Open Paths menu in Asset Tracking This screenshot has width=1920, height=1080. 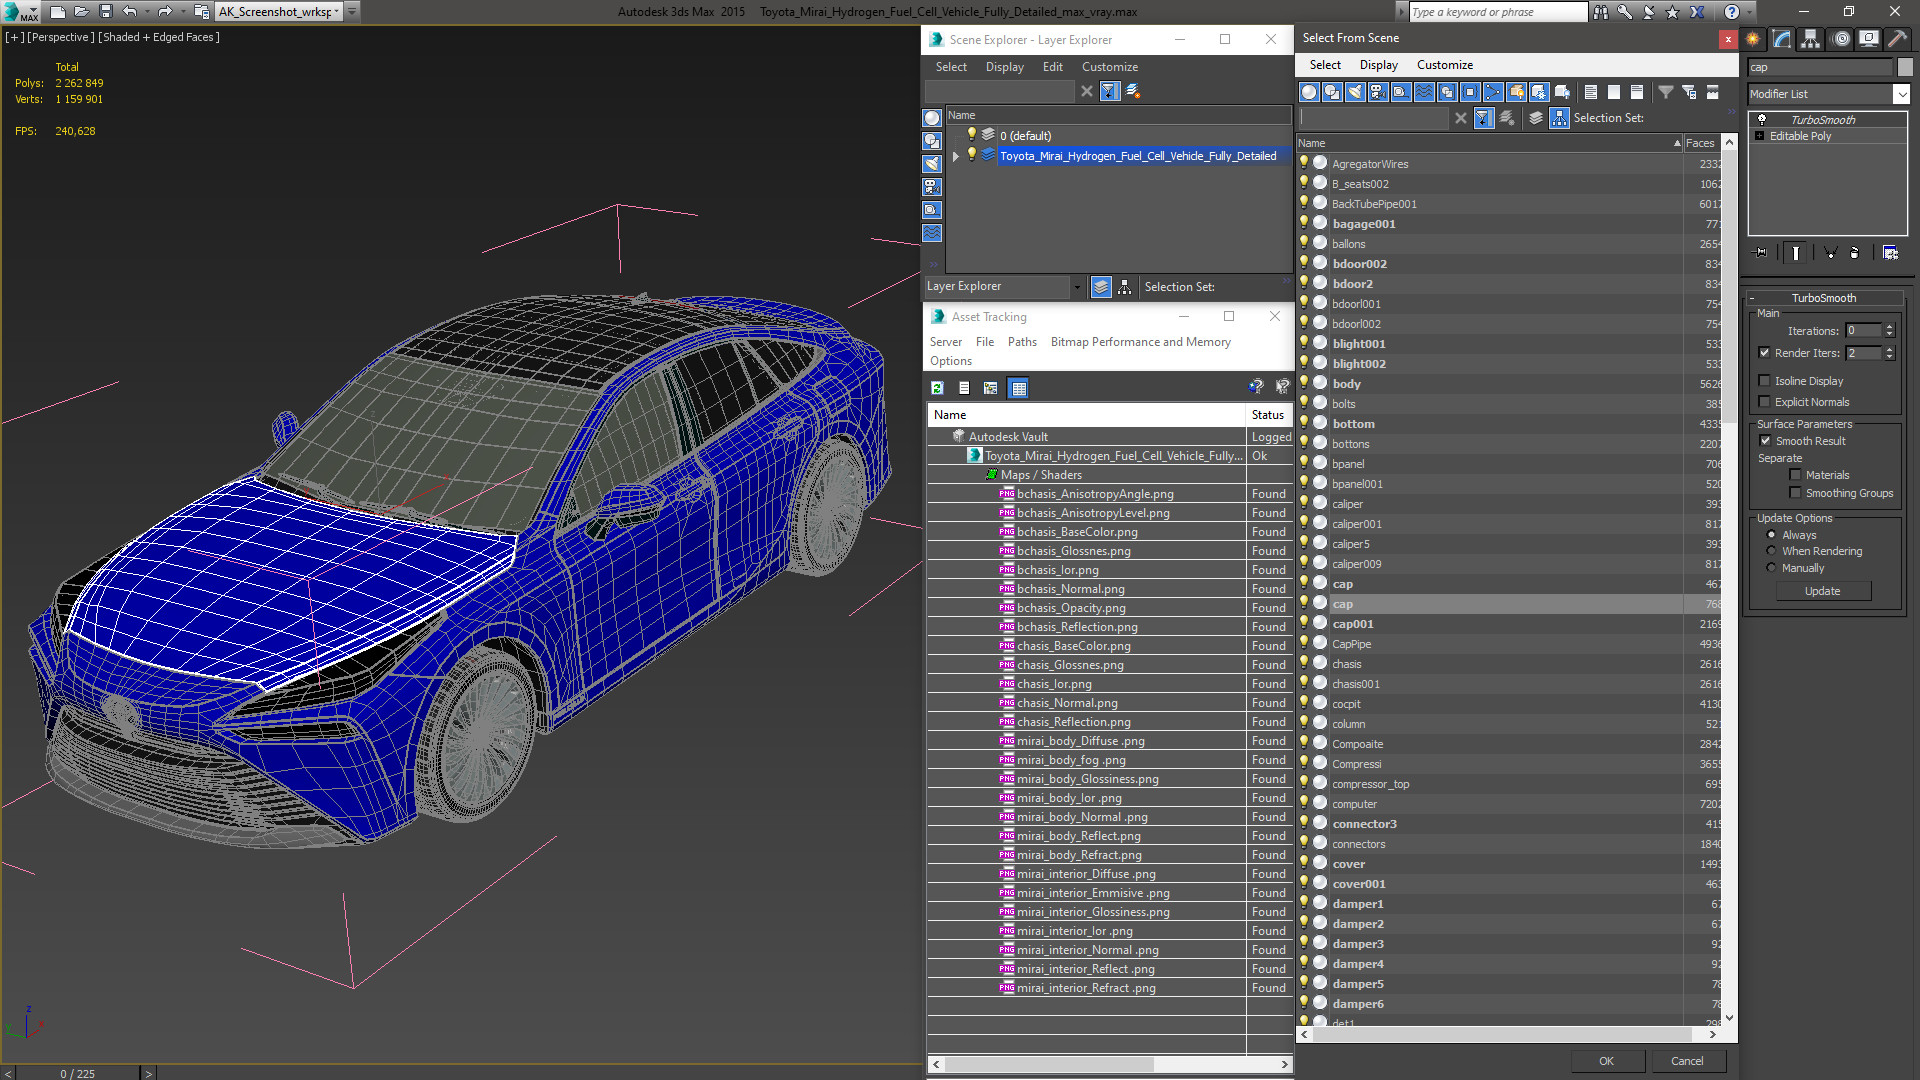click(1021, 342)
